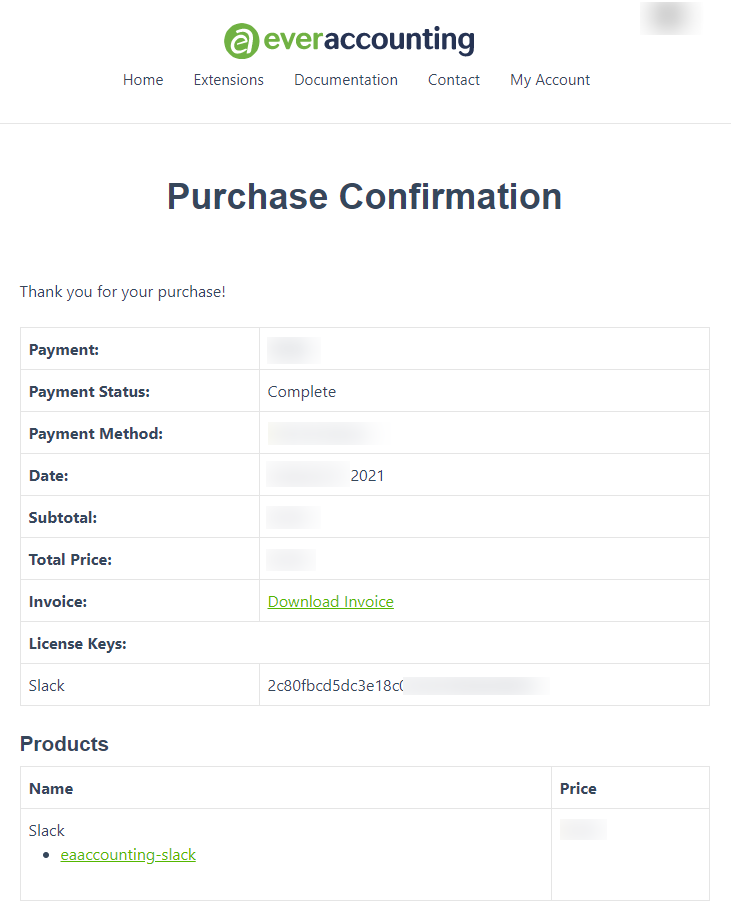
Task: Click the blurred Payment Method value
Action: tap(326, 434)
